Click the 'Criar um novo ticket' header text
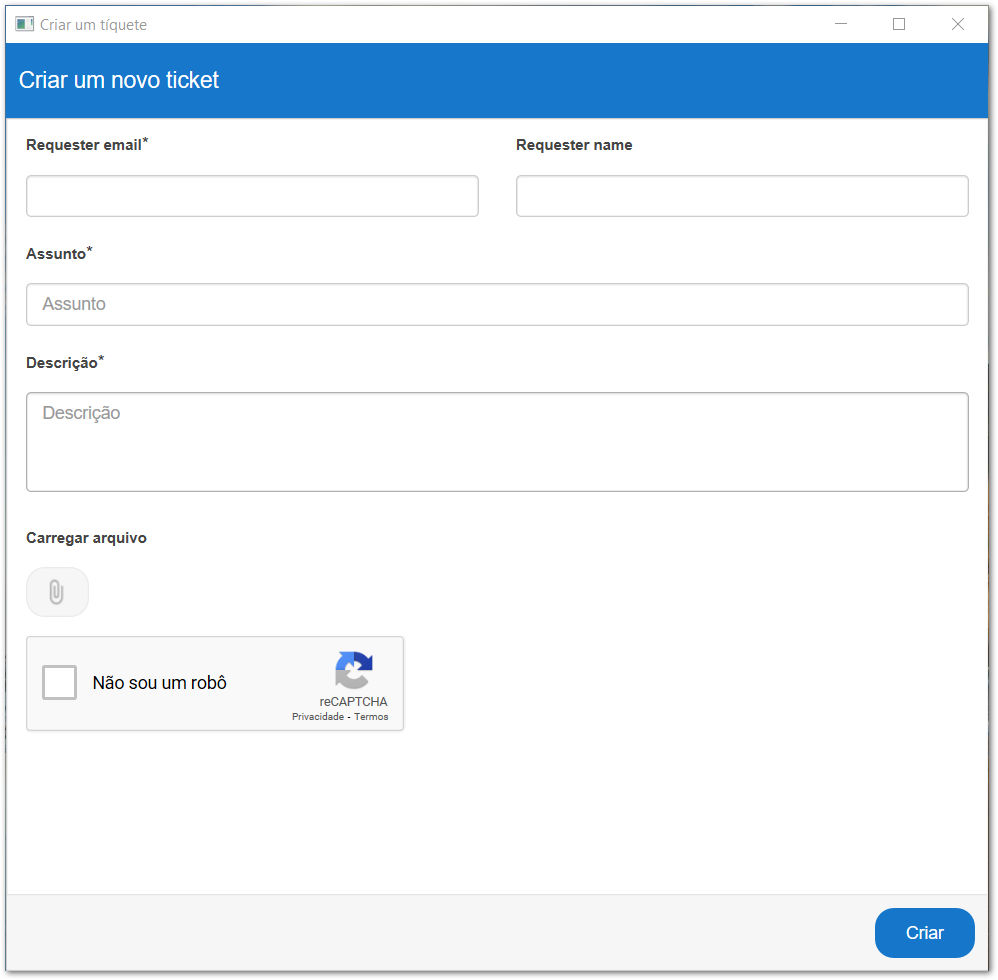 [x=118, y=80]
